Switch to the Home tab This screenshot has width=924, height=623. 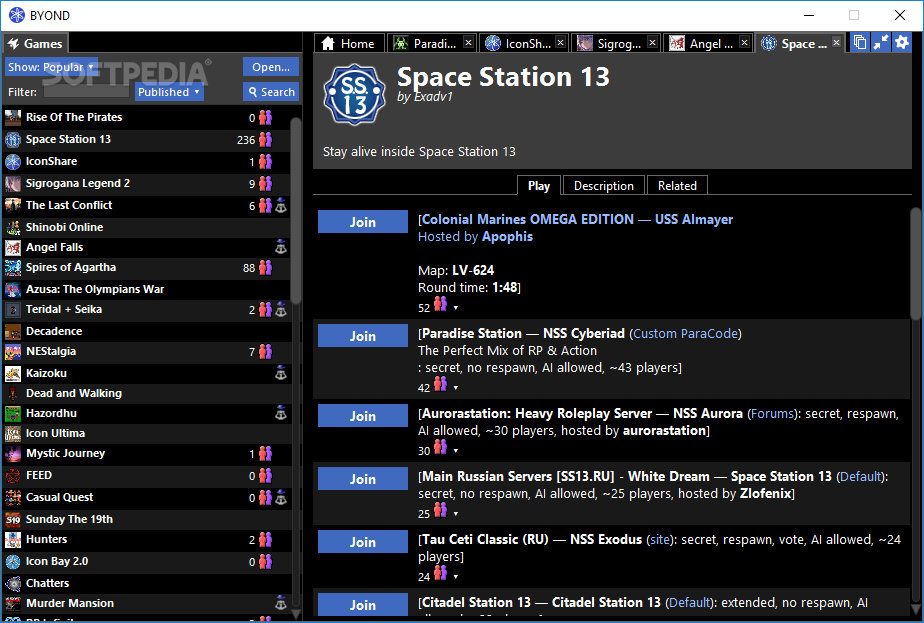click(x=349, y=44)
